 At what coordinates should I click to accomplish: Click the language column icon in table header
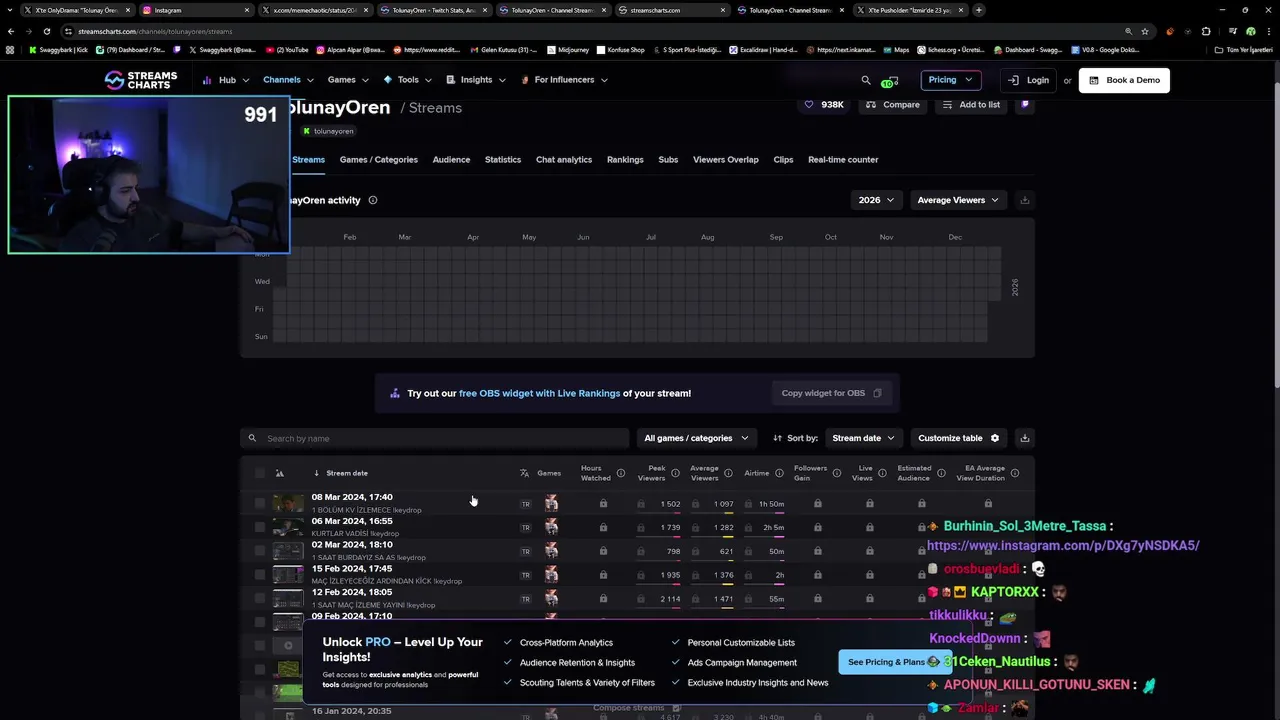(x=525, y=473)
